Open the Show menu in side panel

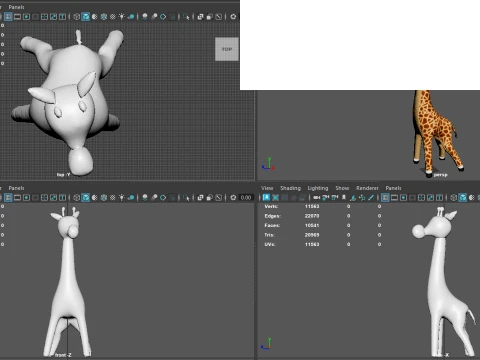point(342,188)
